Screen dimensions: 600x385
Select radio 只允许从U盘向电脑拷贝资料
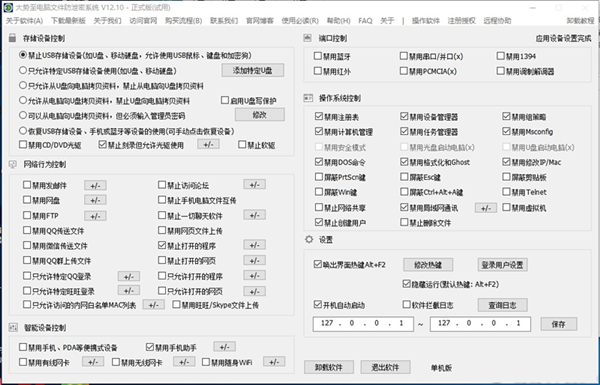23,85
